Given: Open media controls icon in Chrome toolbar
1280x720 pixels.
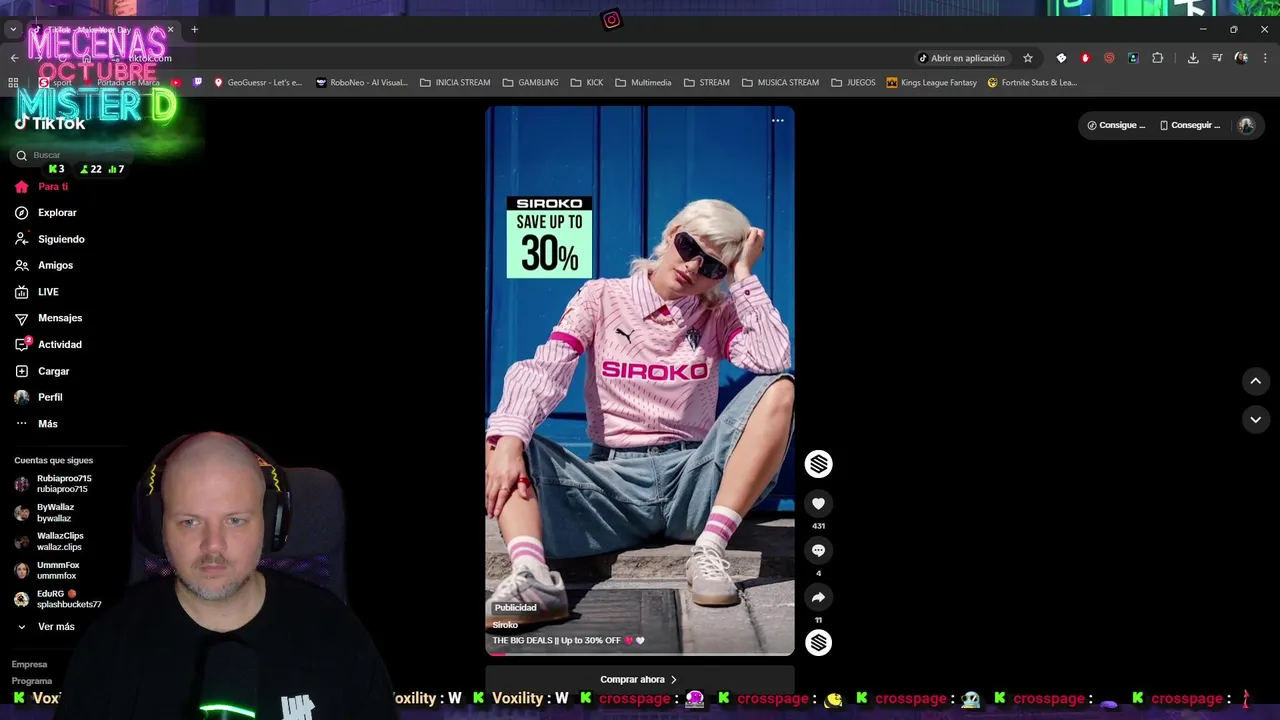Looking at the screenshot, I should (x=1217, y=58).
